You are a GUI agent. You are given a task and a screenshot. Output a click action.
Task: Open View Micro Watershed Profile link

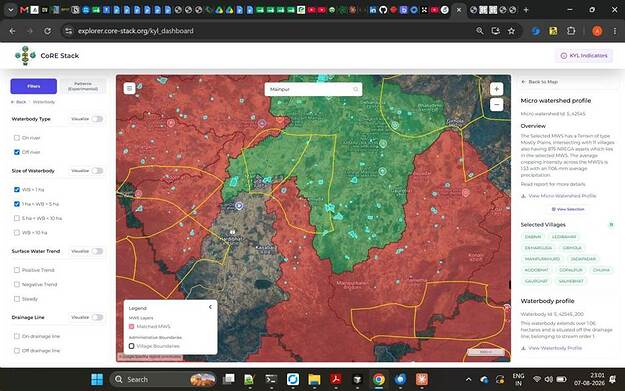click(x=562, y=196)
